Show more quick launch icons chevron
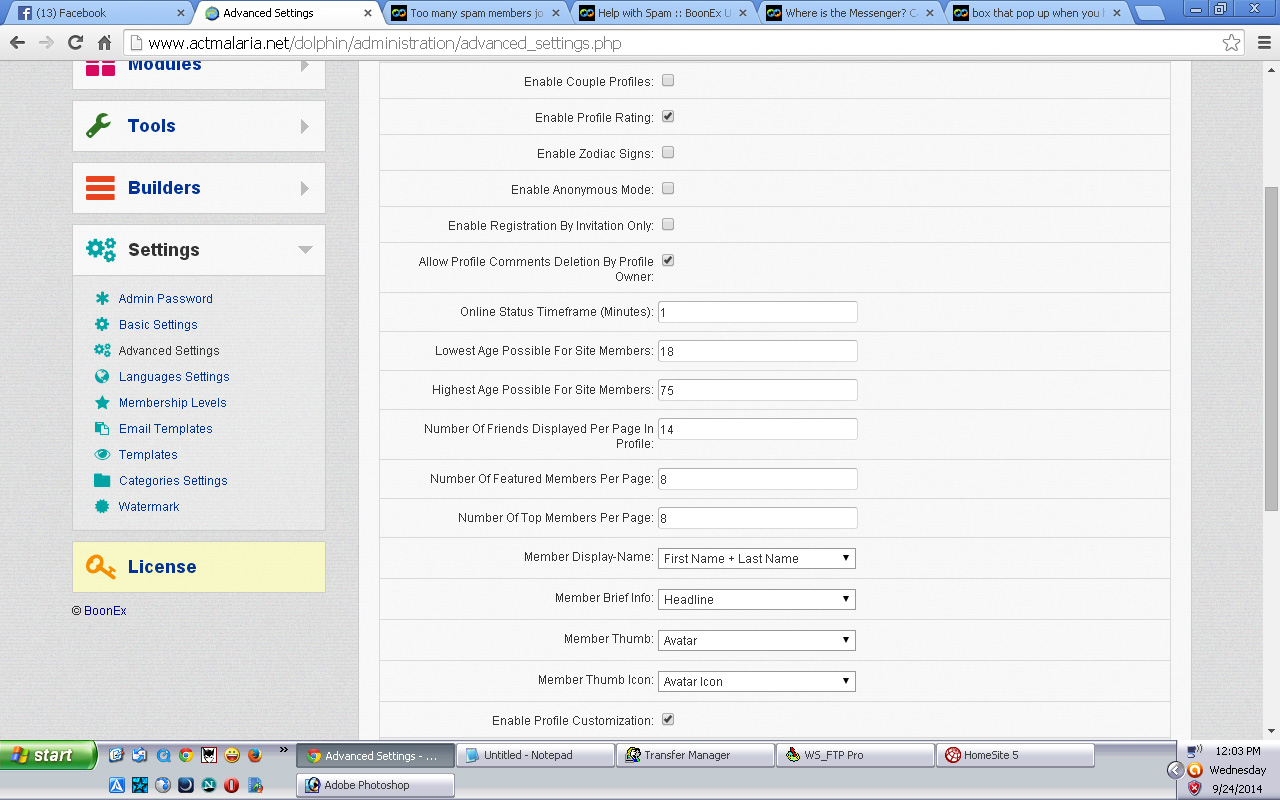 coord(283,749)
